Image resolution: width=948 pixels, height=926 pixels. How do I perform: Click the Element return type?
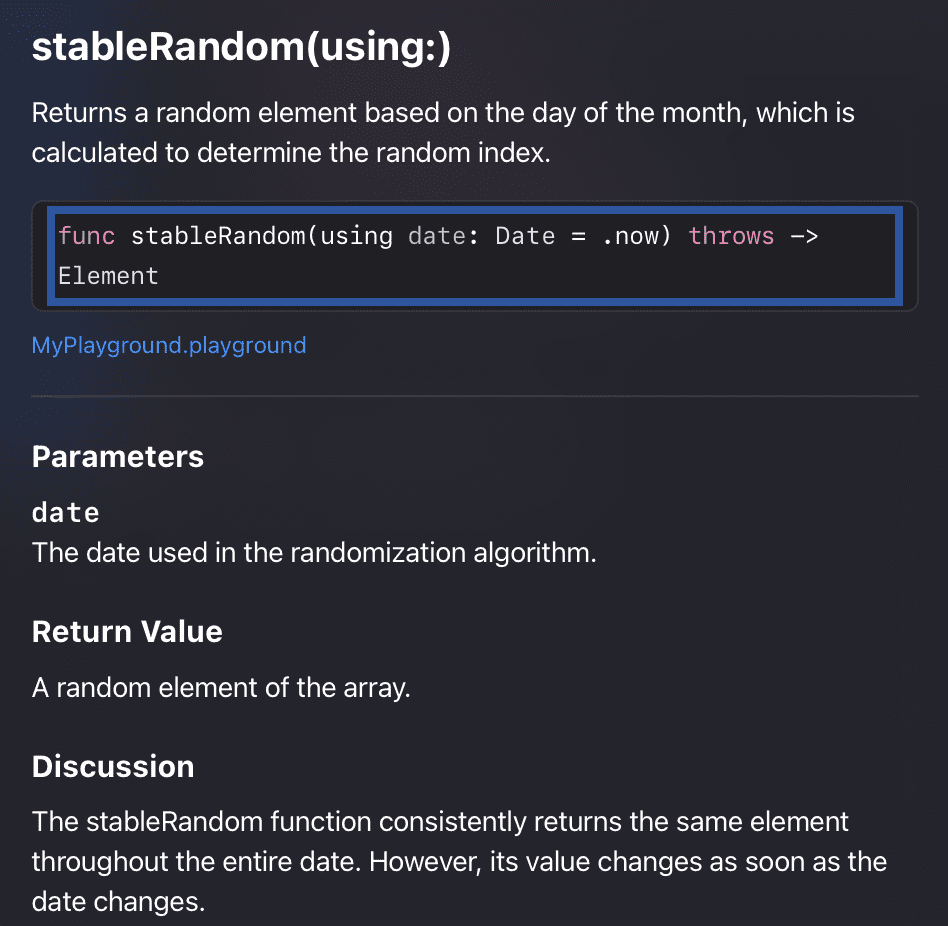[108, 276]
